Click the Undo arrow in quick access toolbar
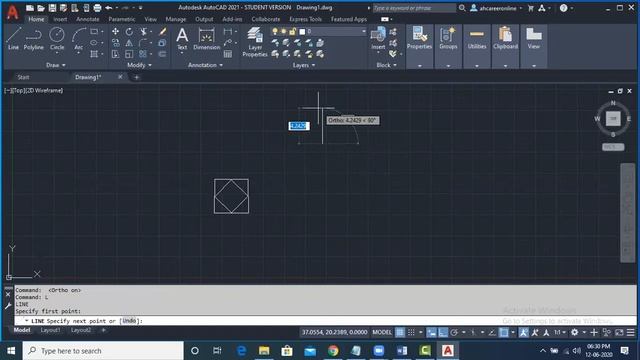The image size is (640, 360). [109, 8]
